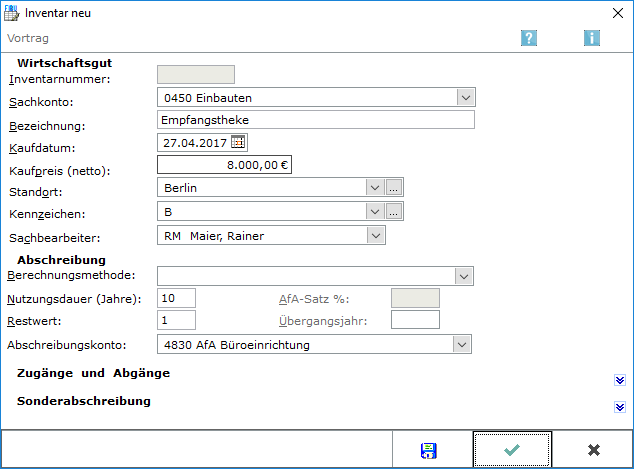The height and width of the screenshot is (469, 634).
Task: Click the Zugänge und Abgänge heading
Action: click(x=93, y=373)
